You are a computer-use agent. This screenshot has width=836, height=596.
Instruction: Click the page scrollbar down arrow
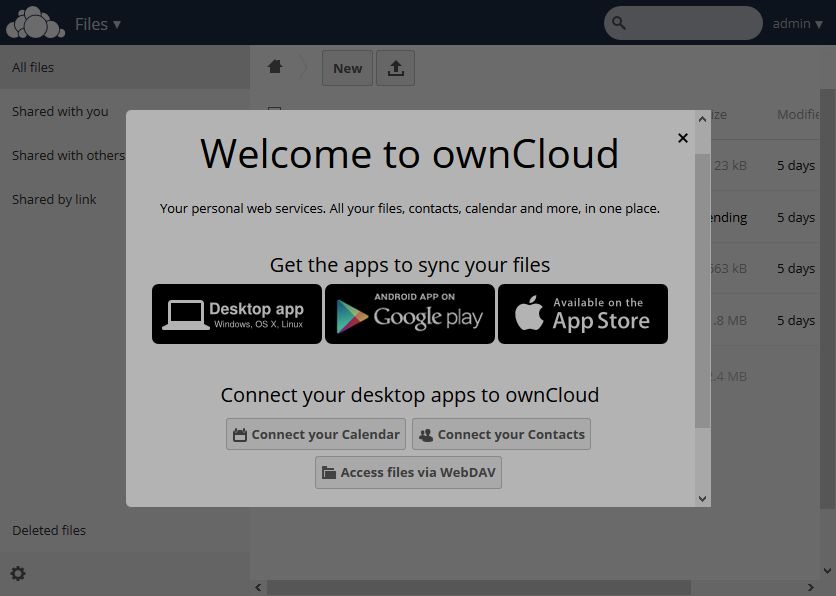[827, 570]
